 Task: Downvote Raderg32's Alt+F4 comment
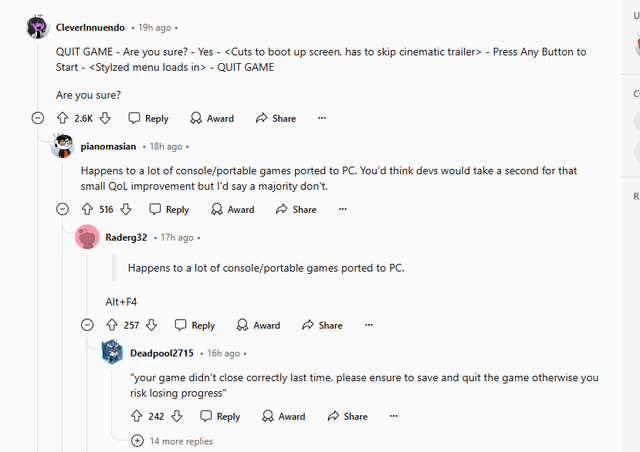click(x=152, y=325)
